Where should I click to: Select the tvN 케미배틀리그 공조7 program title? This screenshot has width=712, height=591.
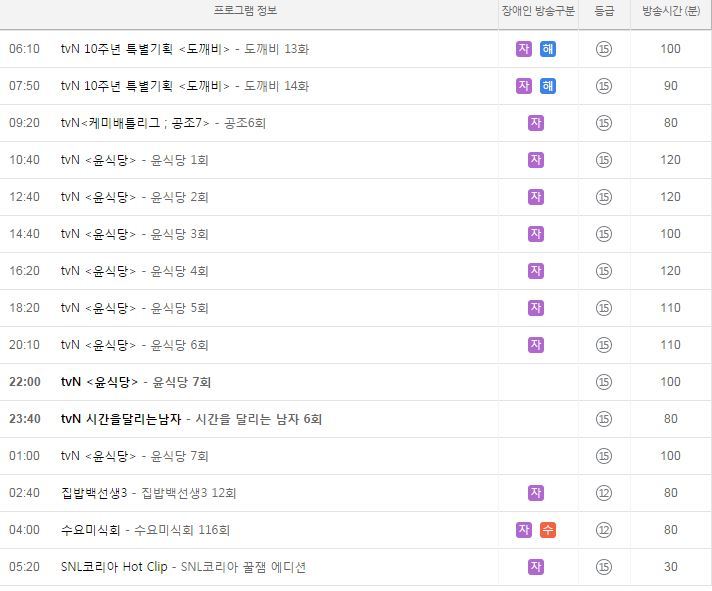point(163,123)
